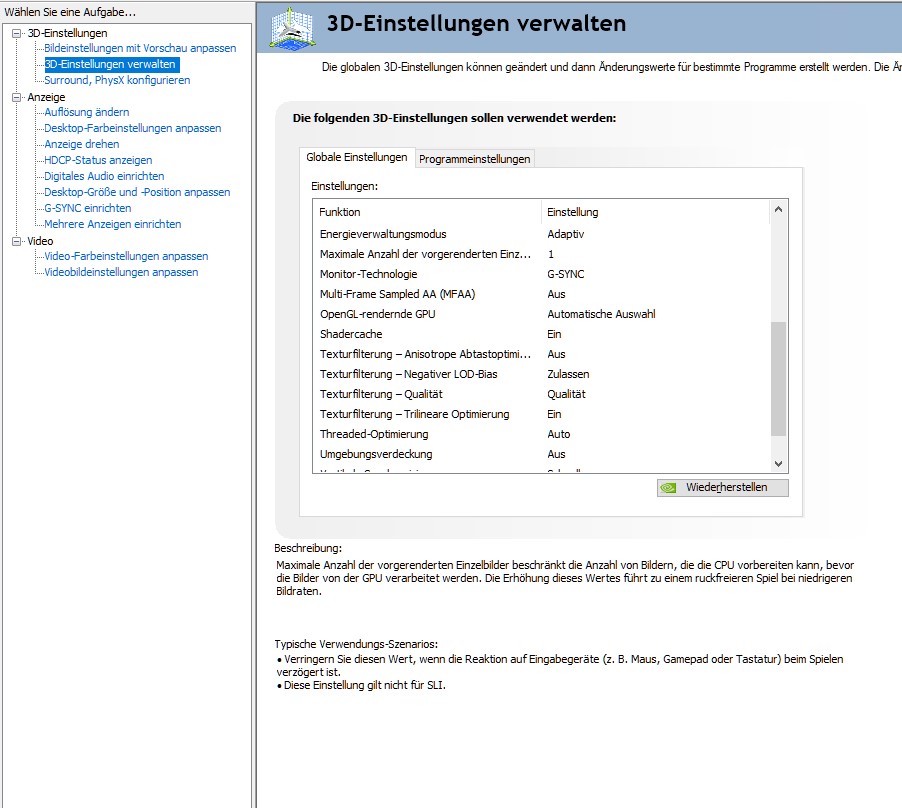This screenshot has height=808, width=902.
Task: Click the Funktion column header
Action: pos(427,212)
